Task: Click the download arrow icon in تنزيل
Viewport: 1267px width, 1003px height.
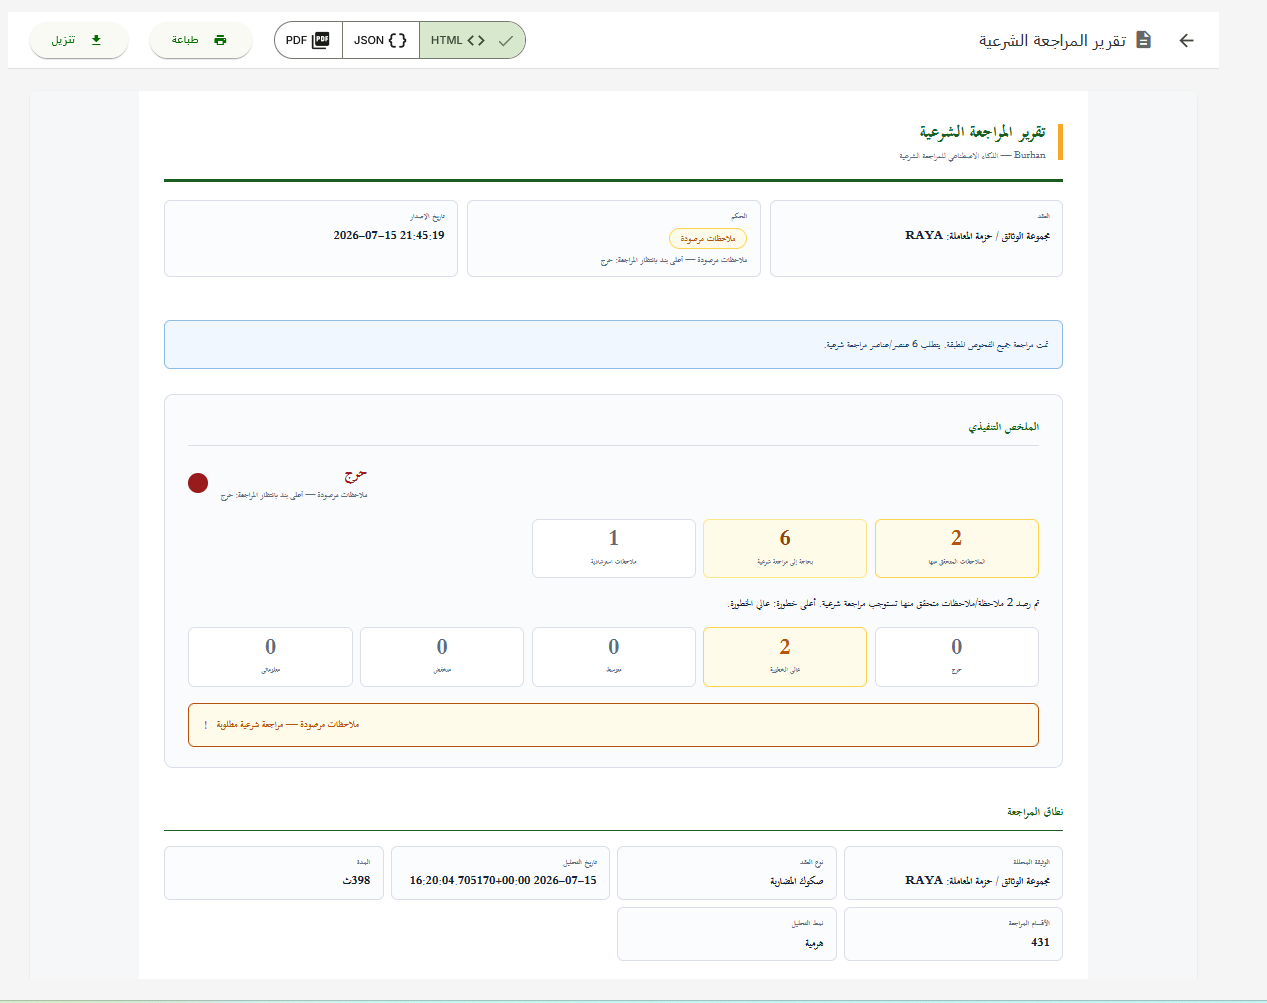Action: pos(96,40)
